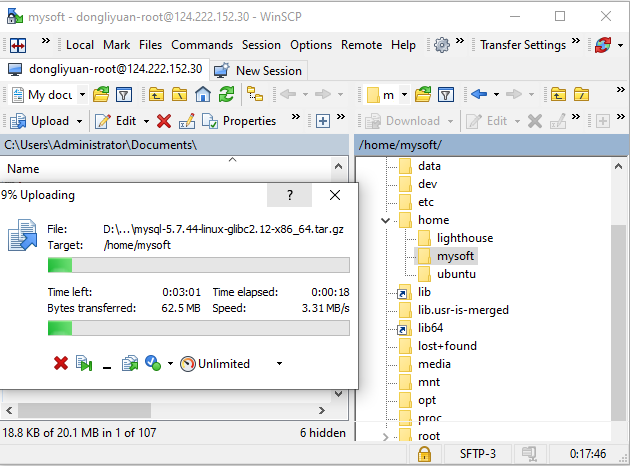Expand the root folder tree node

pyautogui.click(x=386, y=436)
